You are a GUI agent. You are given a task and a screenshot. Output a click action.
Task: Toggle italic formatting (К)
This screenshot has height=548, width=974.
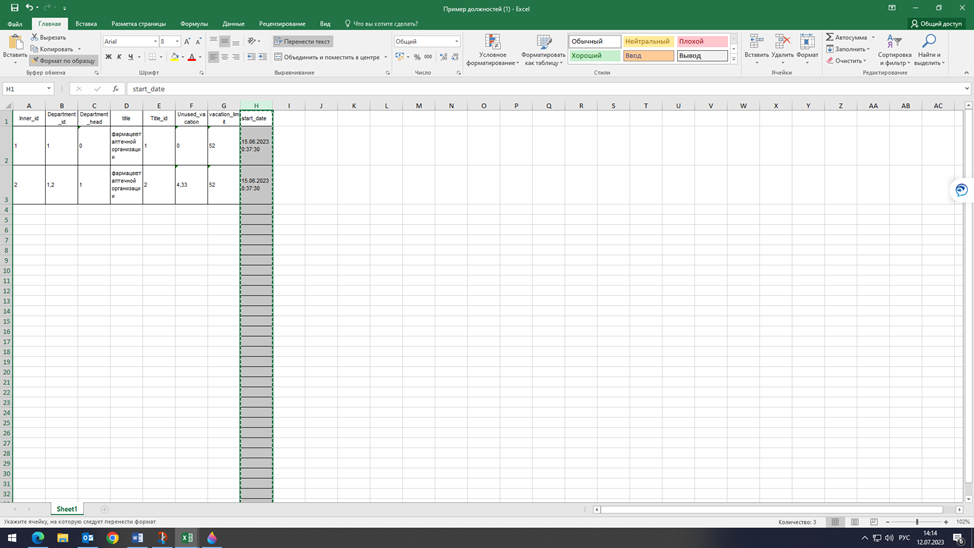pos(119,57)
